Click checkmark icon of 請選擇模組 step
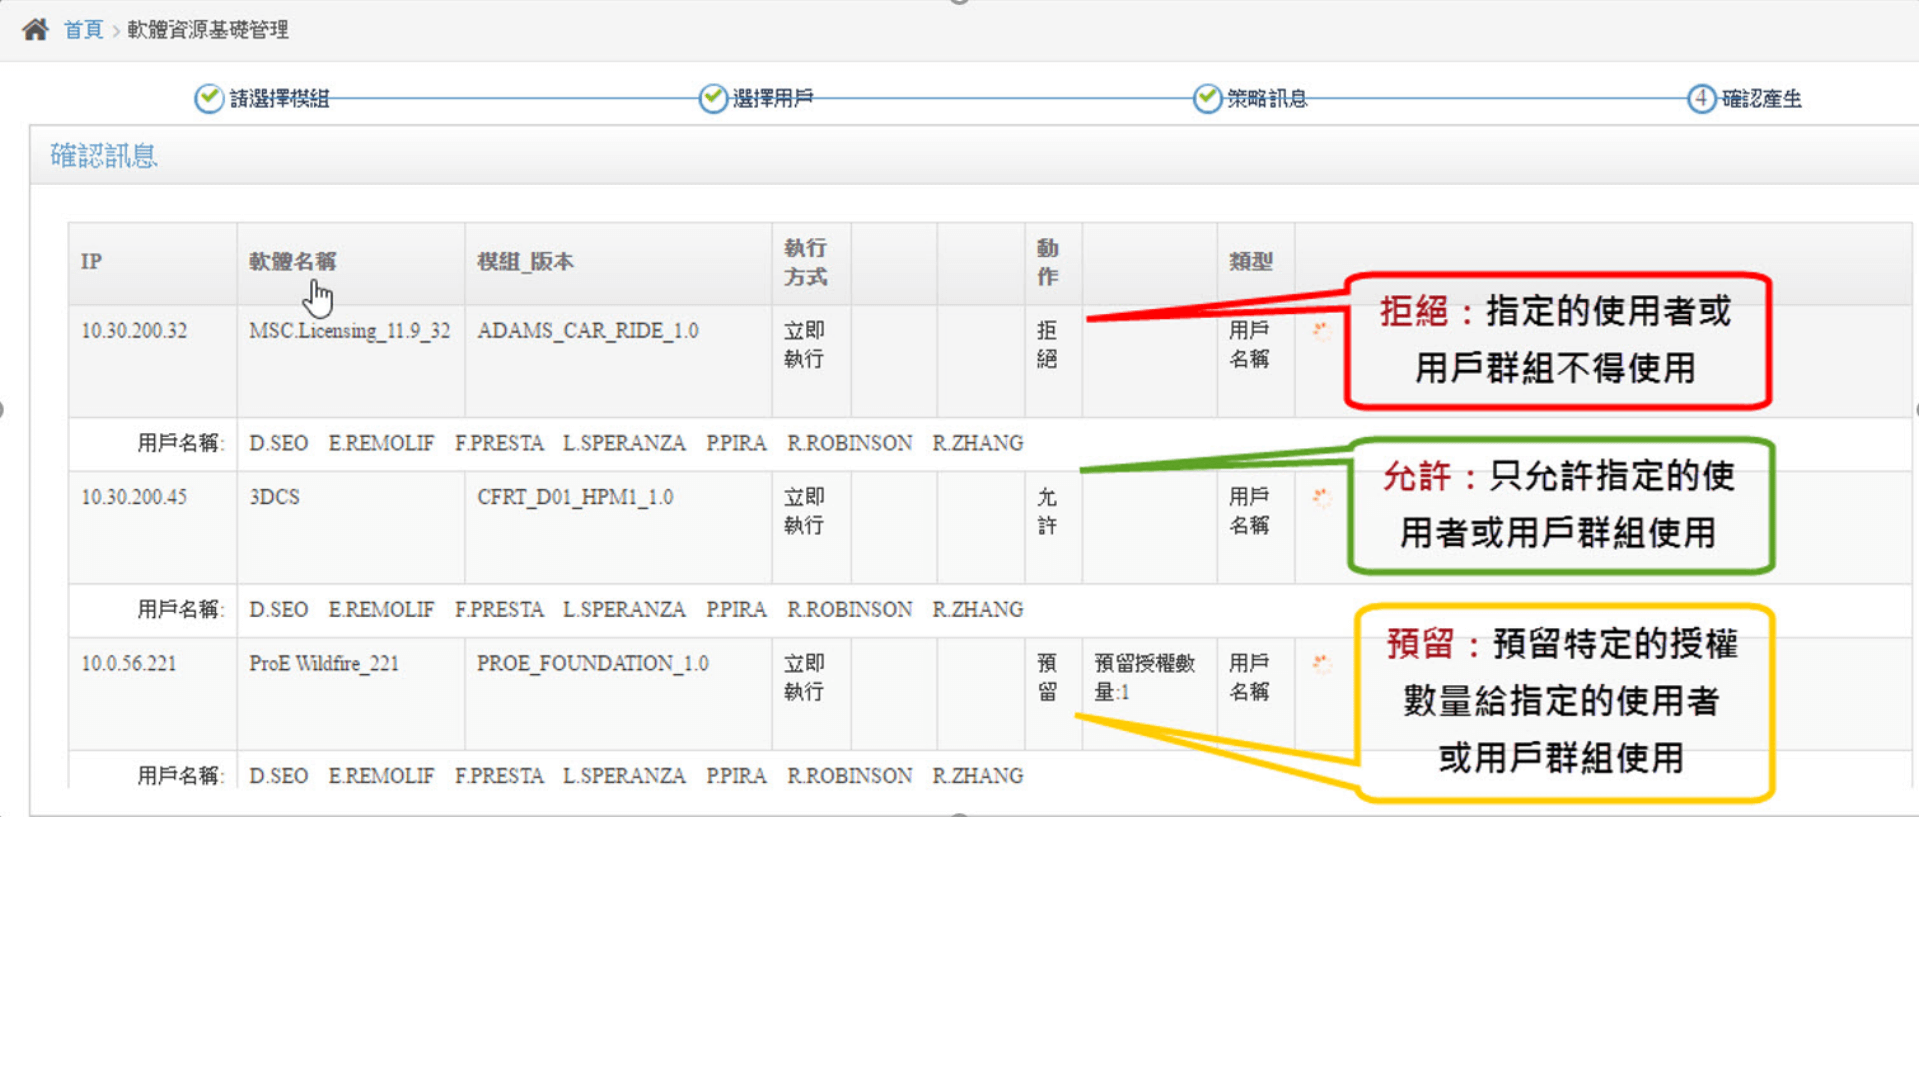This screenshot has width=1920, height=1080. (209, 98)
